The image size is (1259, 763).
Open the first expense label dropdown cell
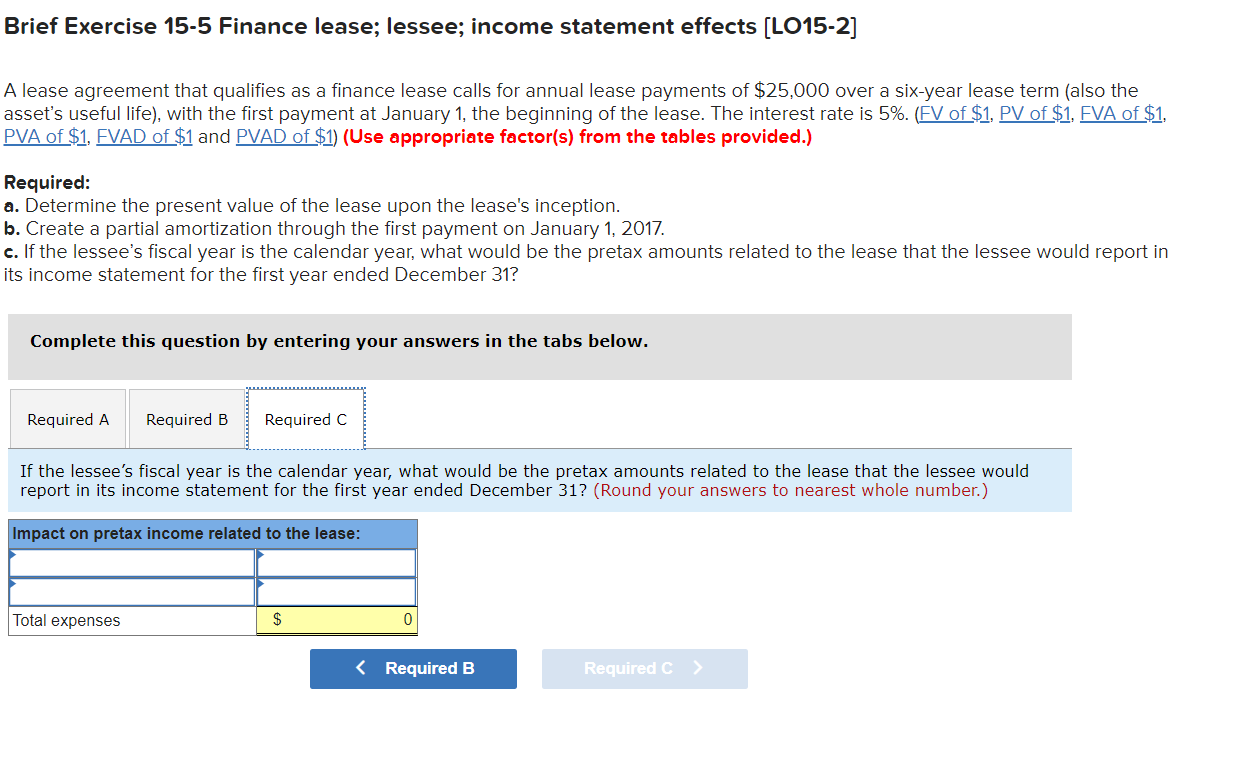(130, 562)
